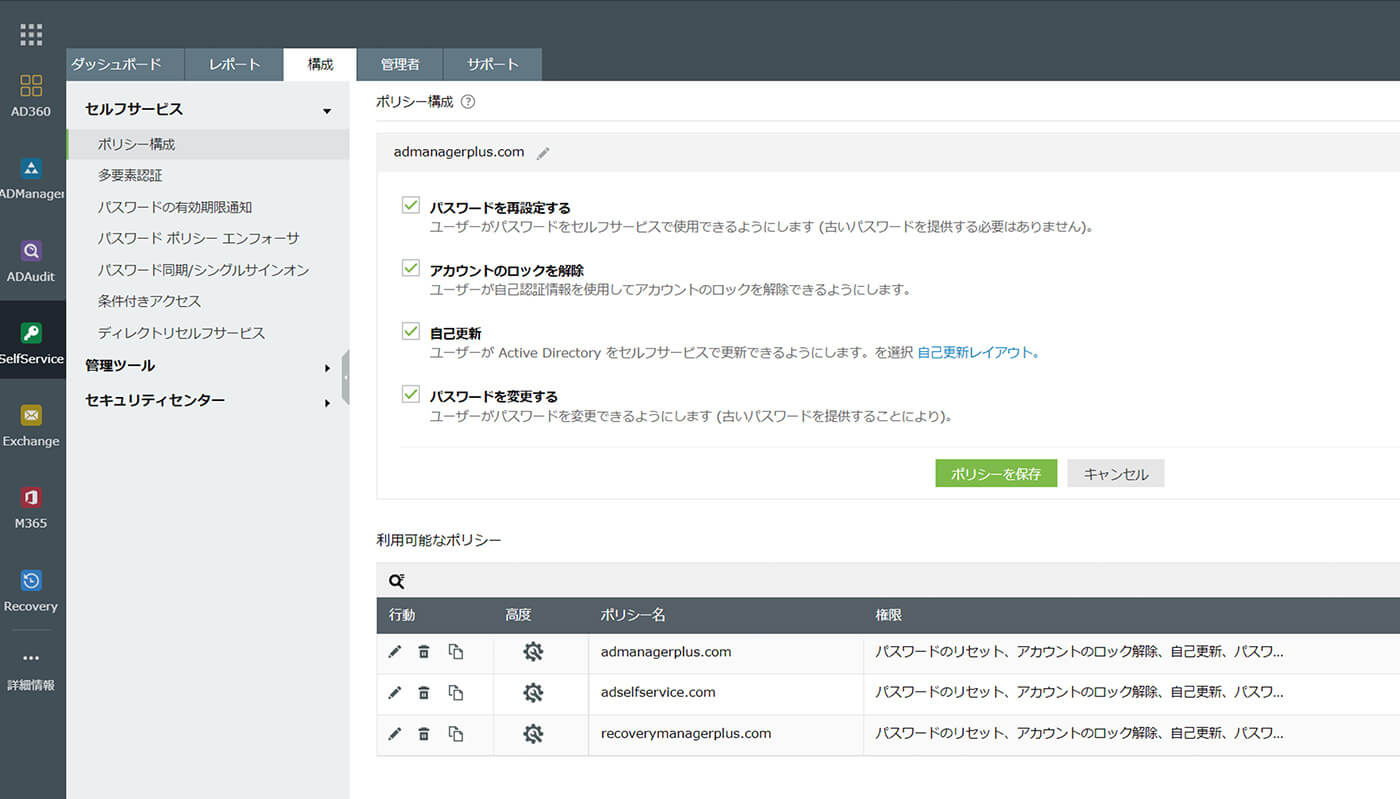Toggle the 自己更新 checkbox
Screen dimensions: 1400x799
pos(410,331)
